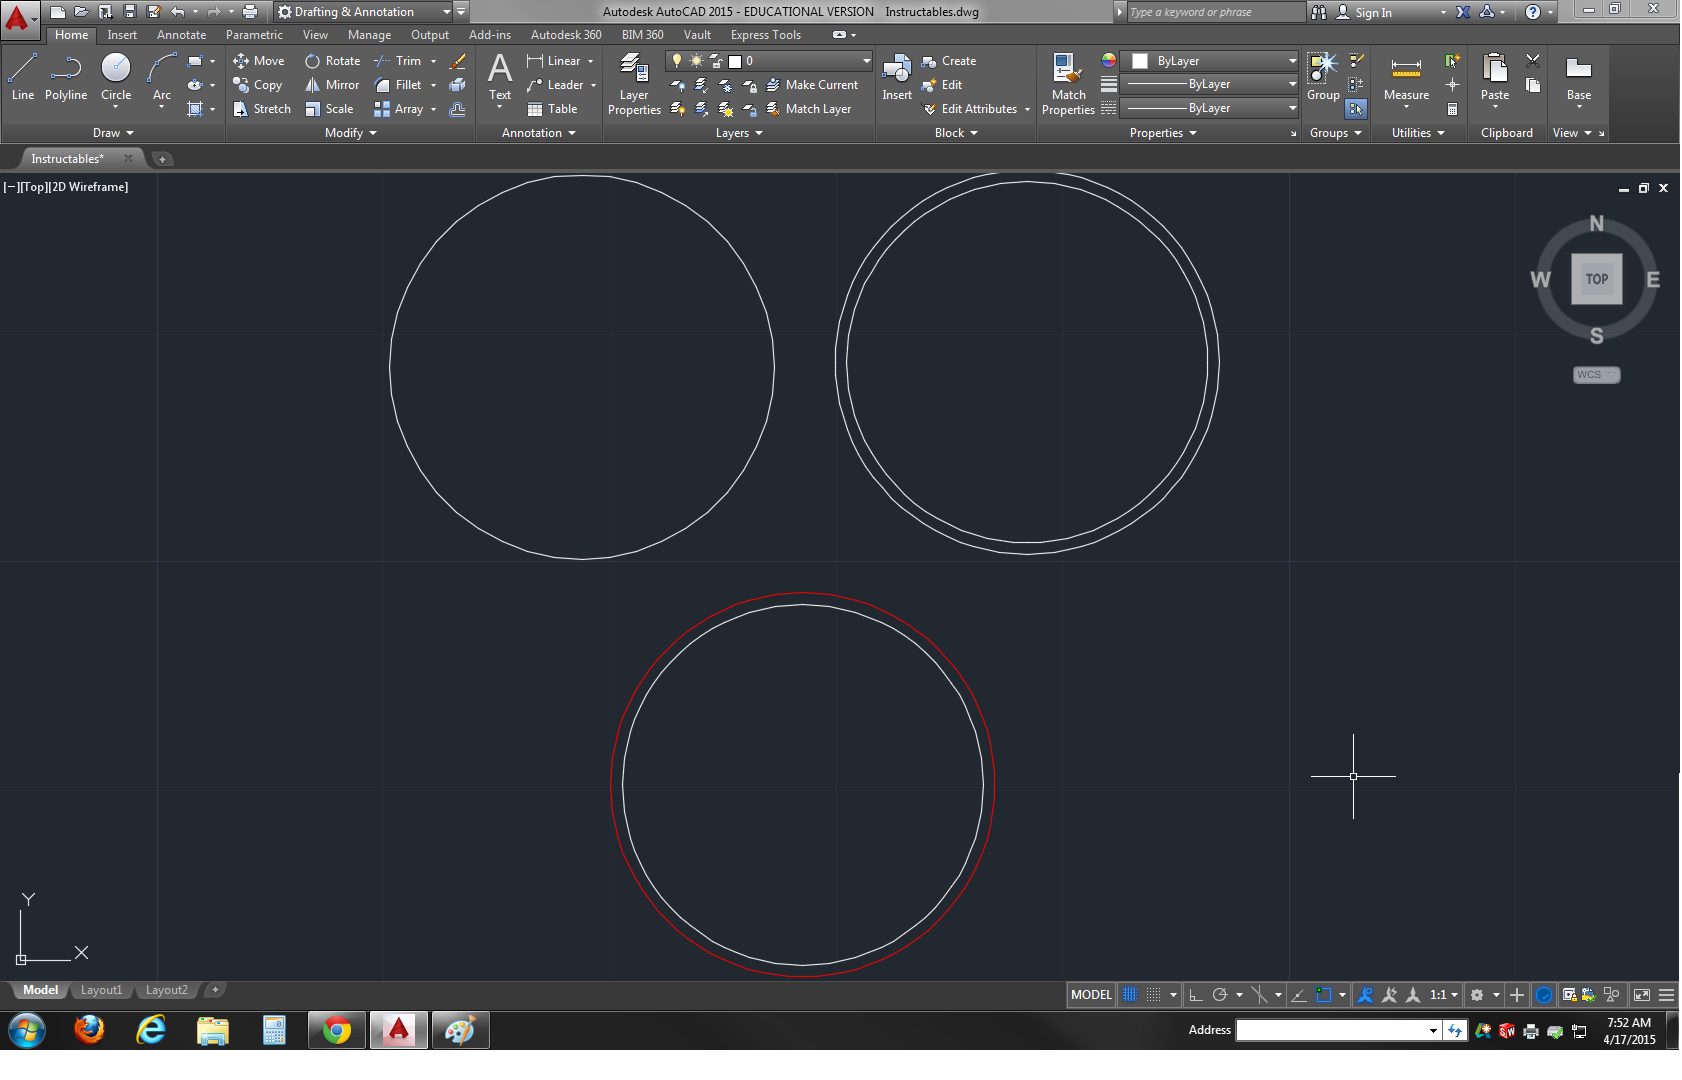Toggle the drawing grid display
Image resolution: width=1682 pixels, height=1080 pixels.
click(1130, 995)
